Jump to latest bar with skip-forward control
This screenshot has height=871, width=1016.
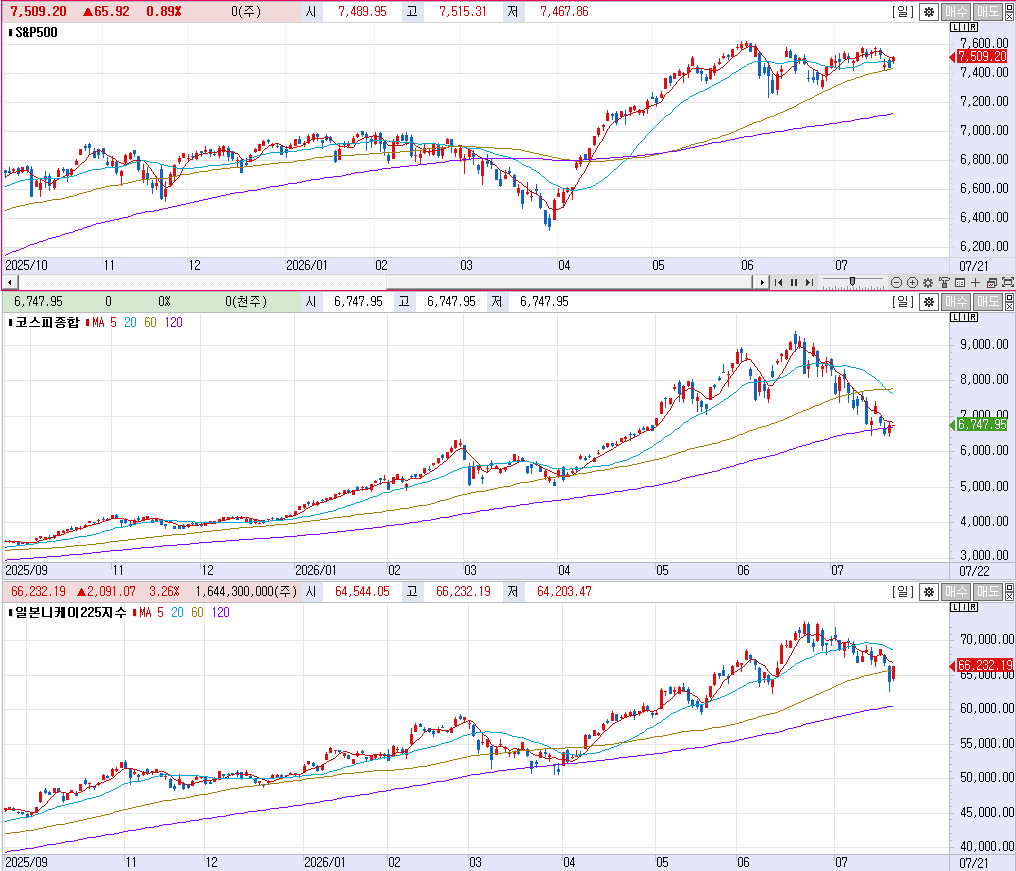click(x=809, y=283)
